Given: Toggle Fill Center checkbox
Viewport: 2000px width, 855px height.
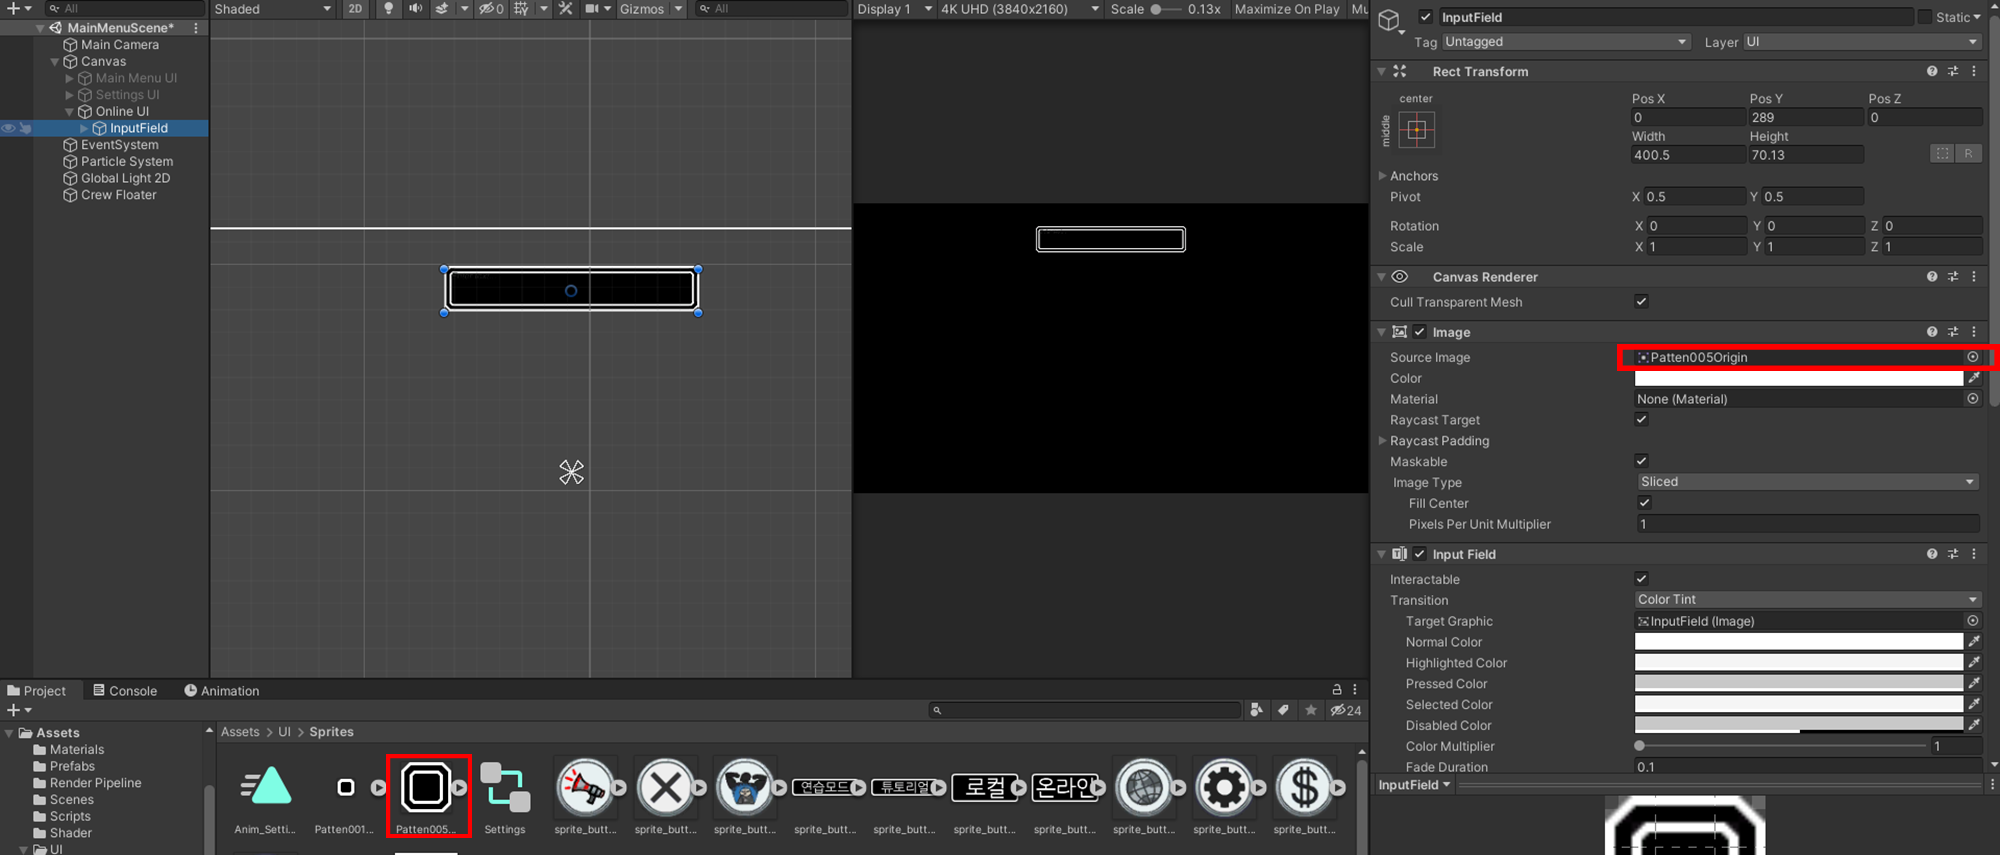Looking at the screenshot, I should pyautogui.click(x=1644, y=503).
